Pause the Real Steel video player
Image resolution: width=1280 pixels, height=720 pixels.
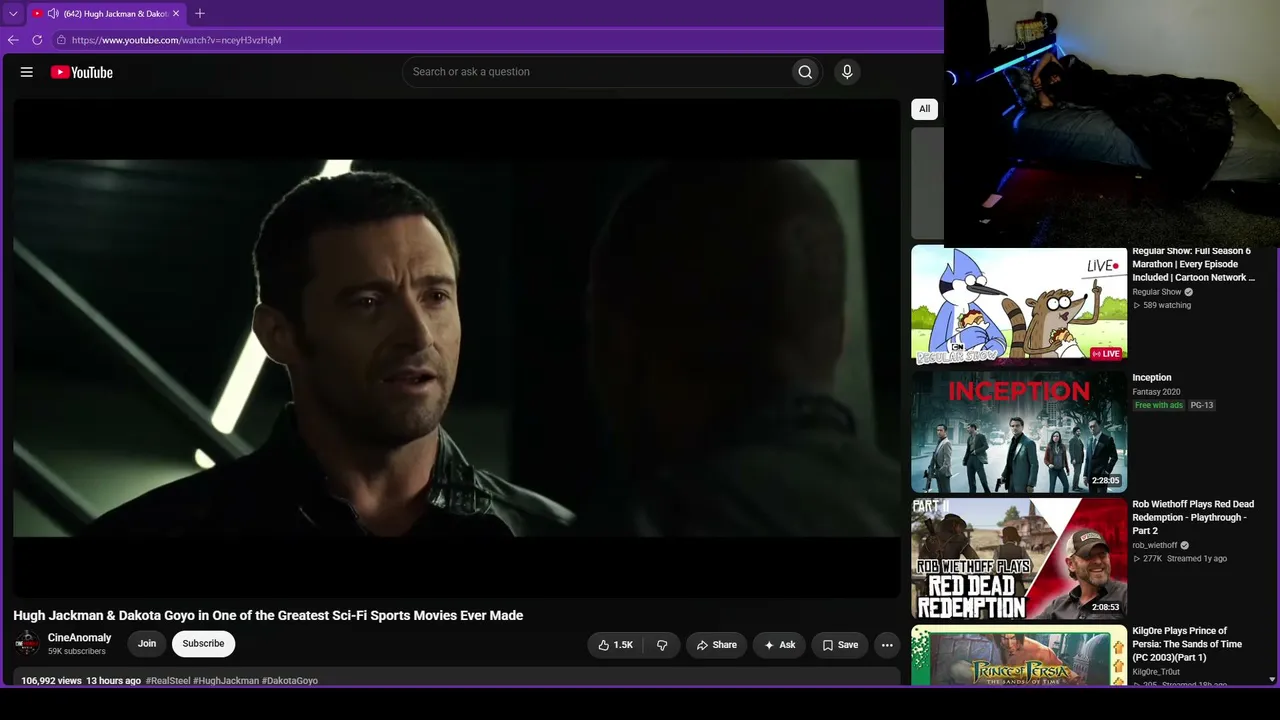(457, 348)
